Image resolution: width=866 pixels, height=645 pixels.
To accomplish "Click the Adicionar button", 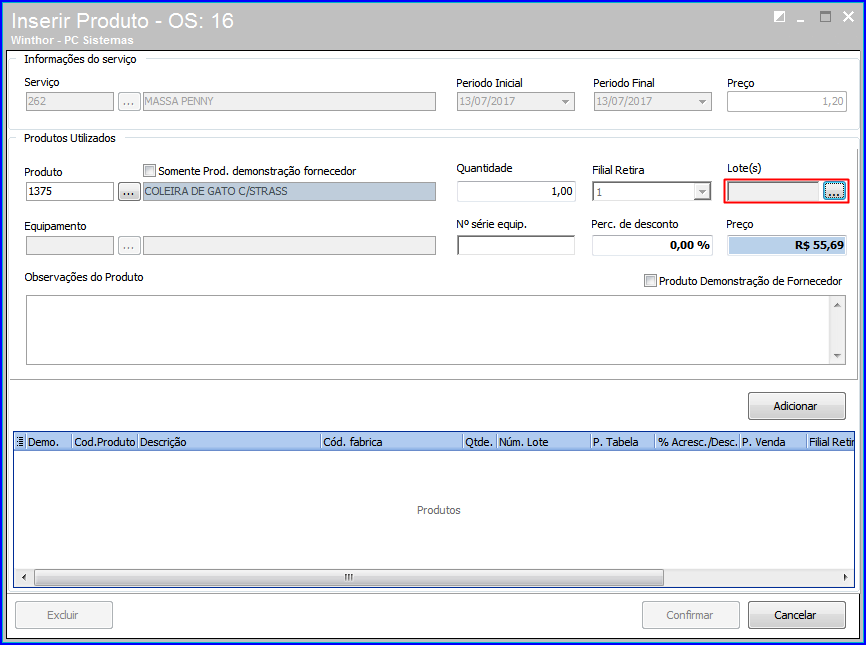I will click(x=796, y=406).
